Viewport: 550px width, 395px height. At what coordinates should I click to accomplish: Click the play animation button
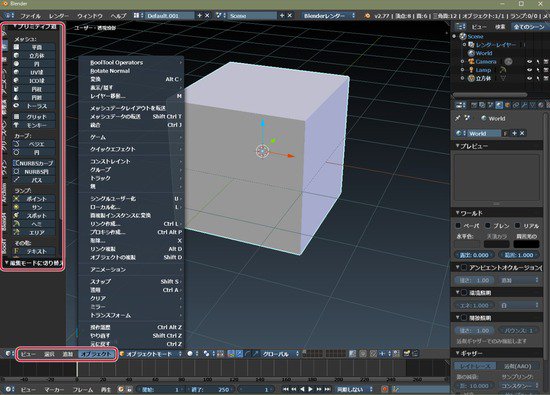pyautogui.click(x=310, y=389)
